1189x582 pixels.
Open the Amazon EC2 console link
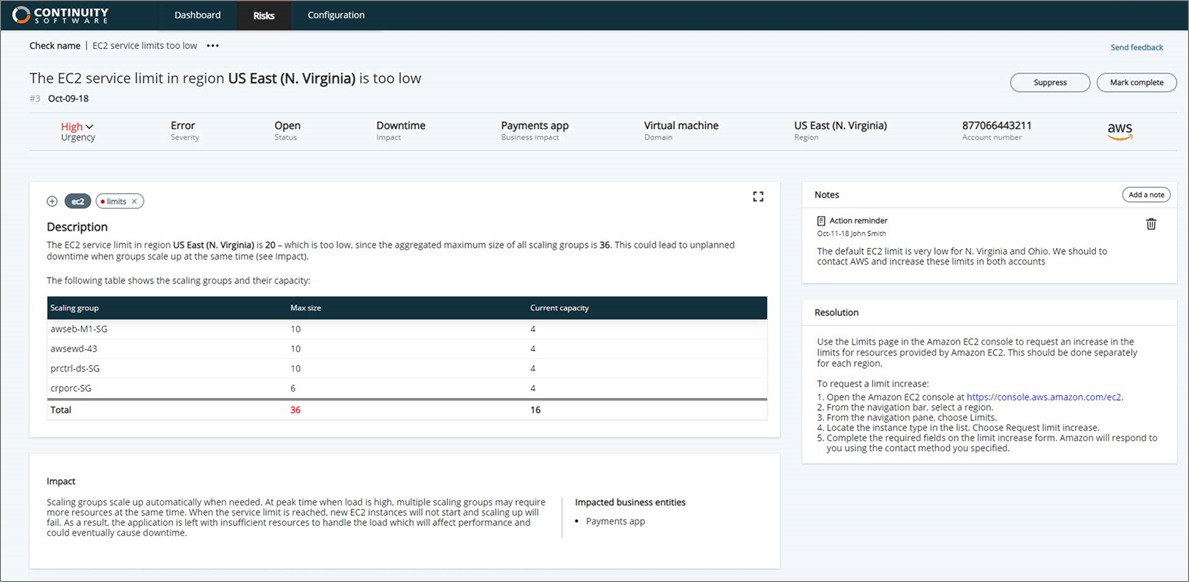tap(1044, 396)
